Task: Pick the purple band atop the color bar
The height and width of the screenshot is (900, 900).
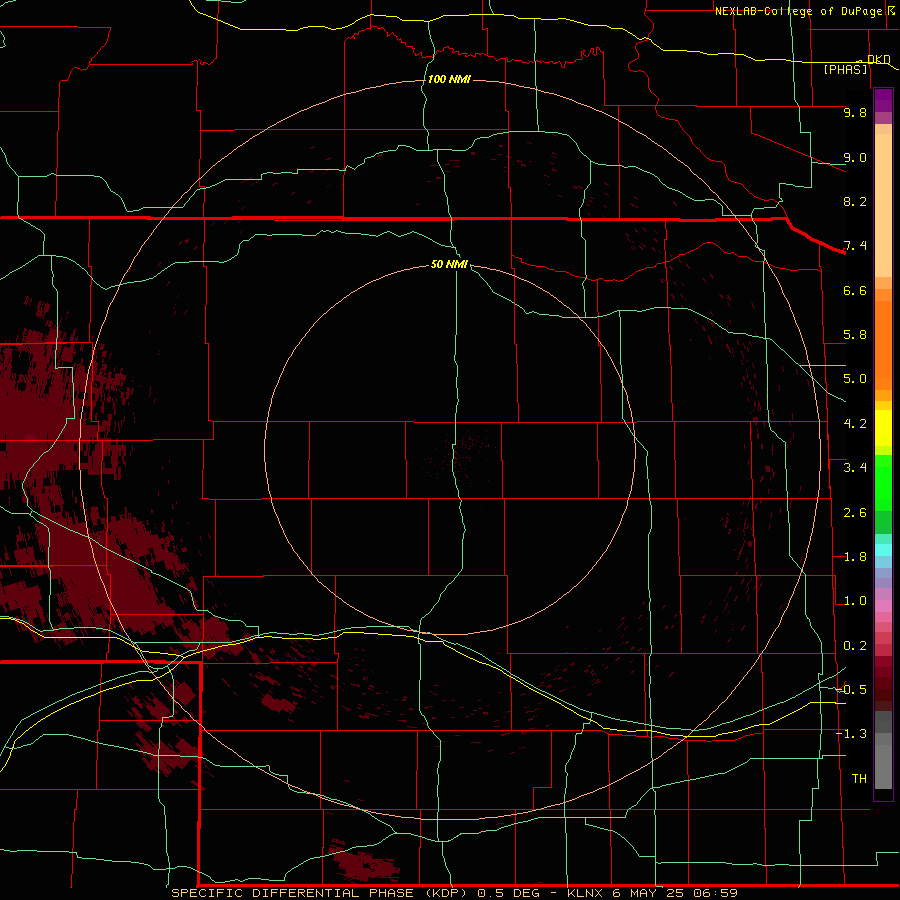Action: pos(883,100)
